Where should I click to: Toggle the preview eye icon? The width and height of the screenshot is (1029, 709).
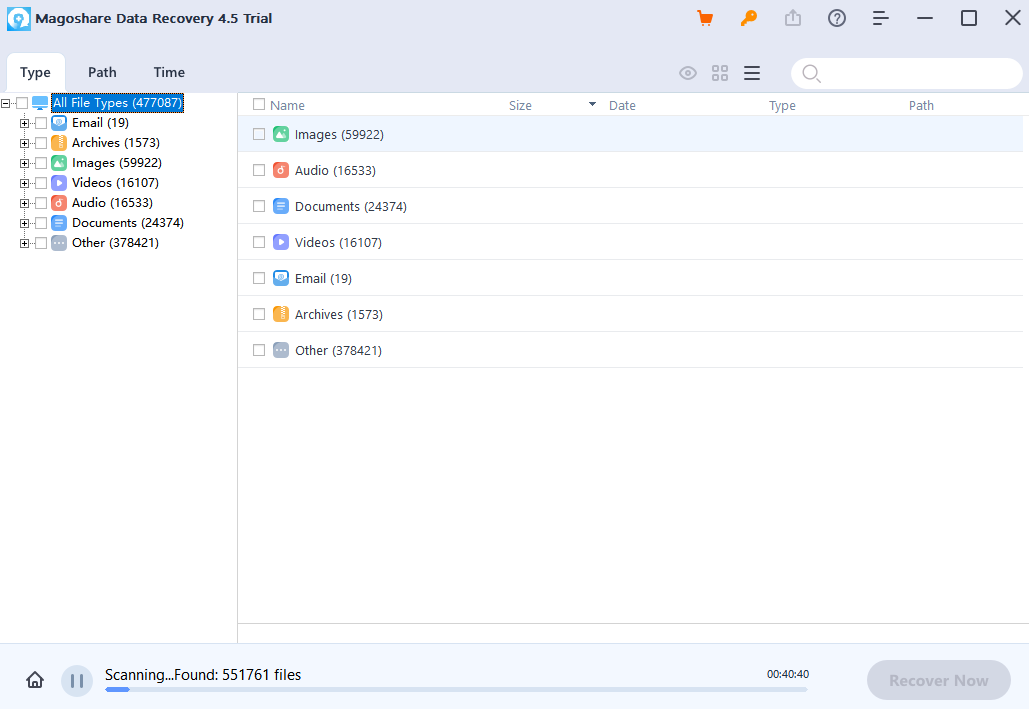click(688, 73)
